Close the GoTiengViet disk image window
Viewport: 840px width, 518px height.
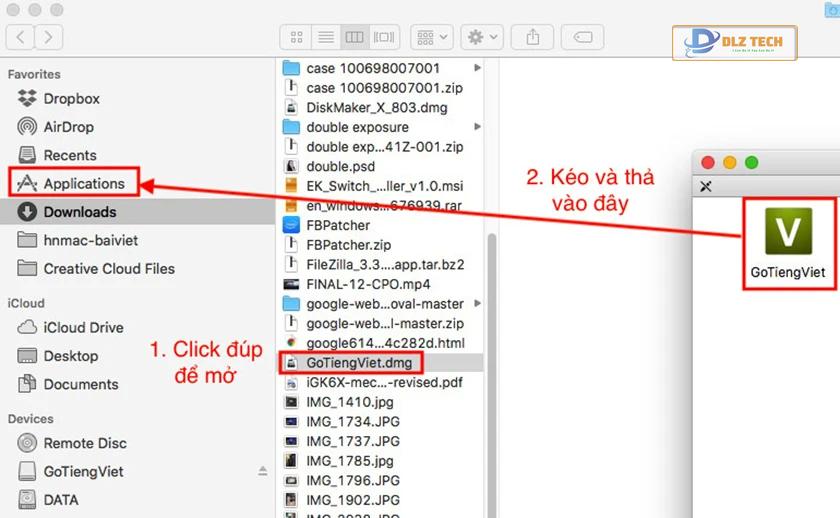[x=708, y=162]
